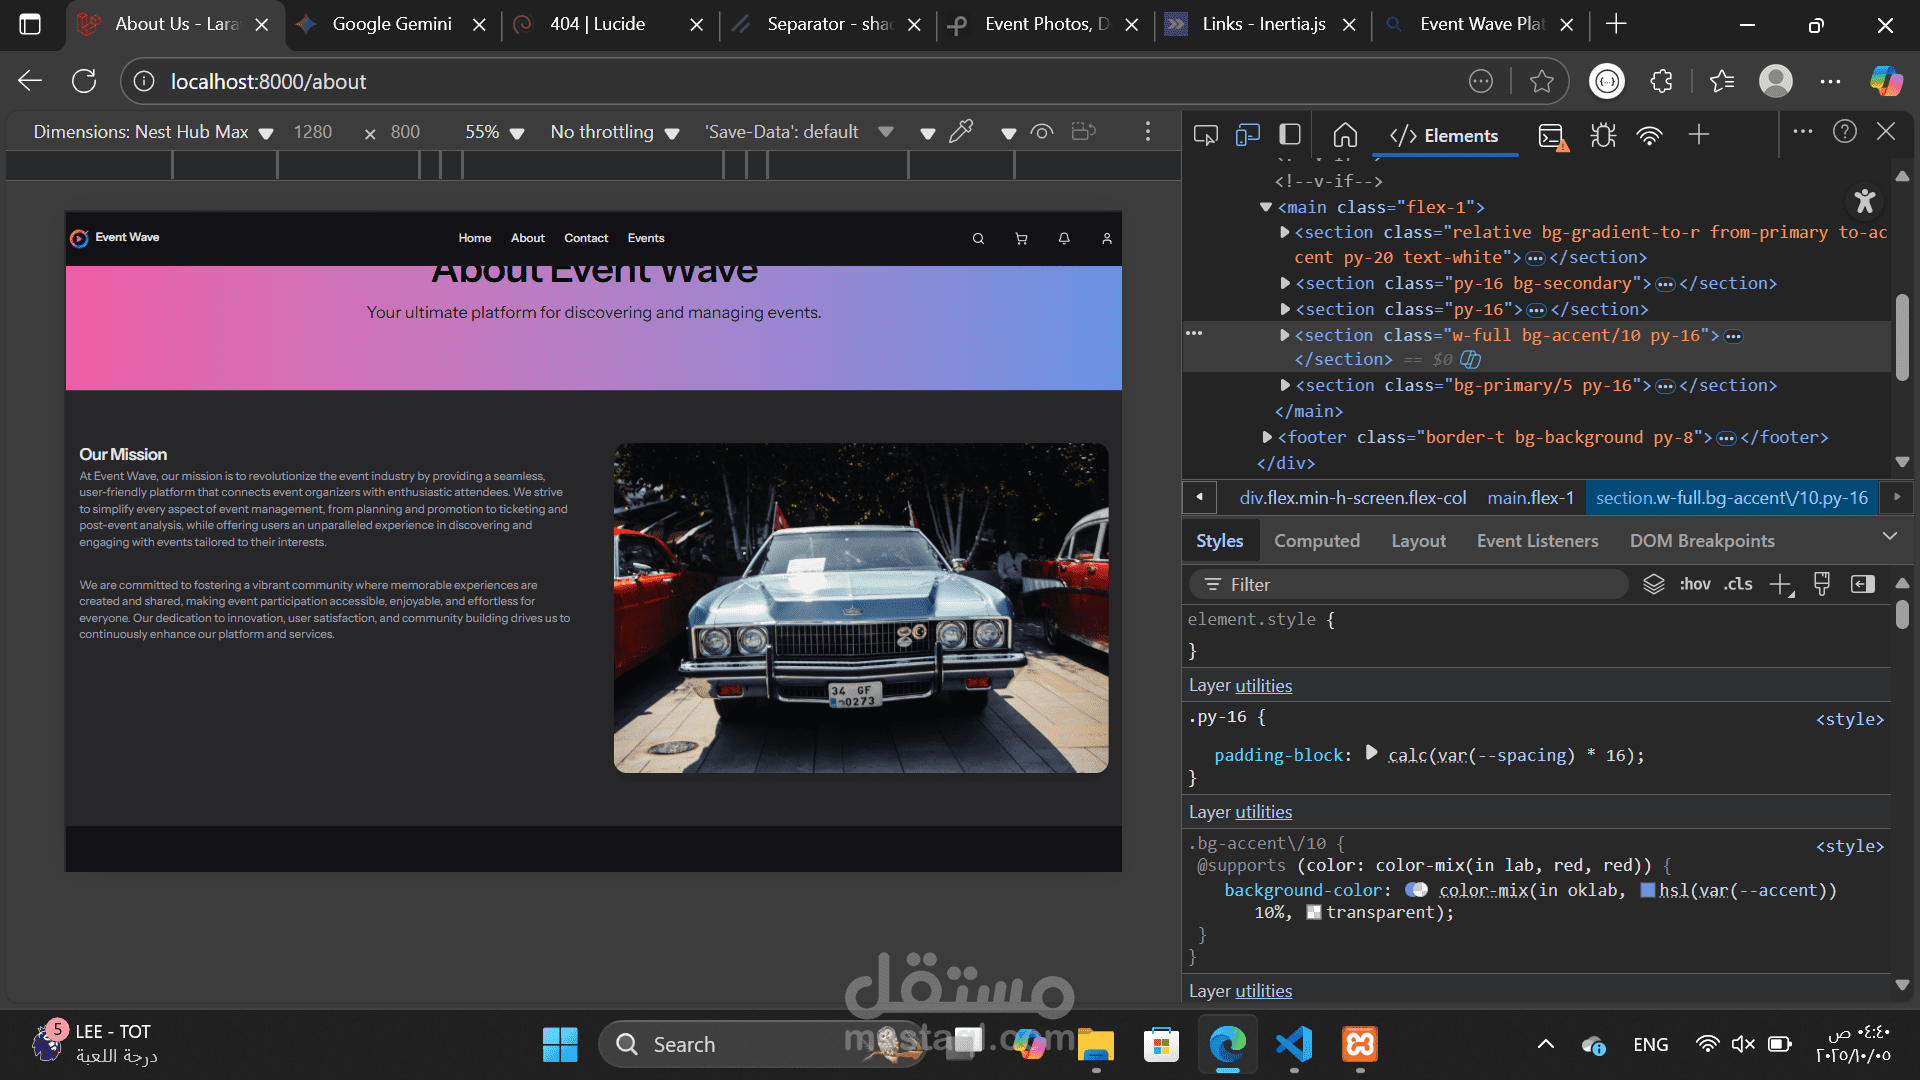Click the search icon in site navbar
The image size is (1920, 1080).
tap(978, 239)
